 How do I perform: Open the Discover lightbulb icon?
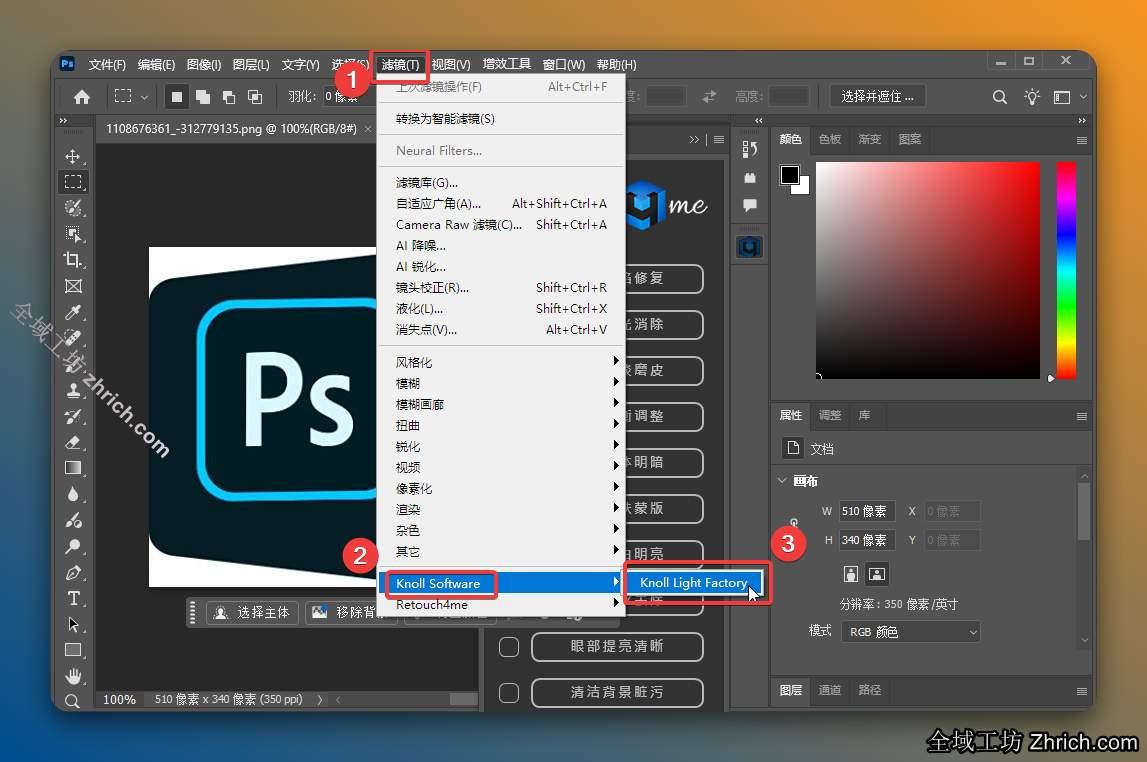(1031, 97)
